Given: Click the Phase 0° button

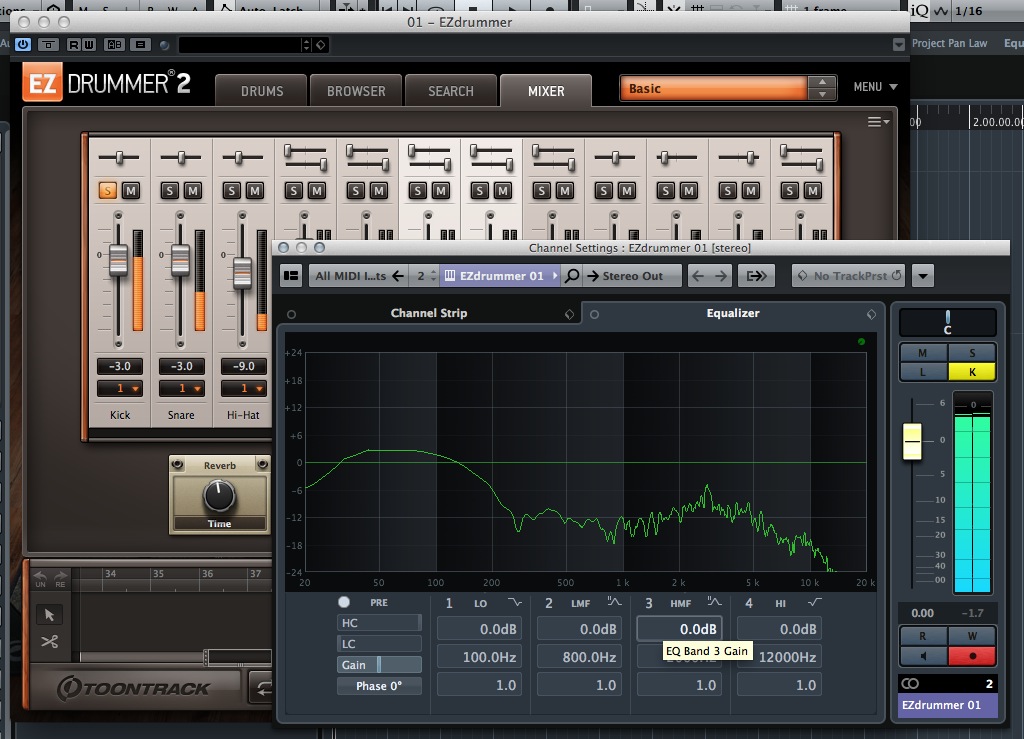Looking at the screenshot, I should click(379, 686).
